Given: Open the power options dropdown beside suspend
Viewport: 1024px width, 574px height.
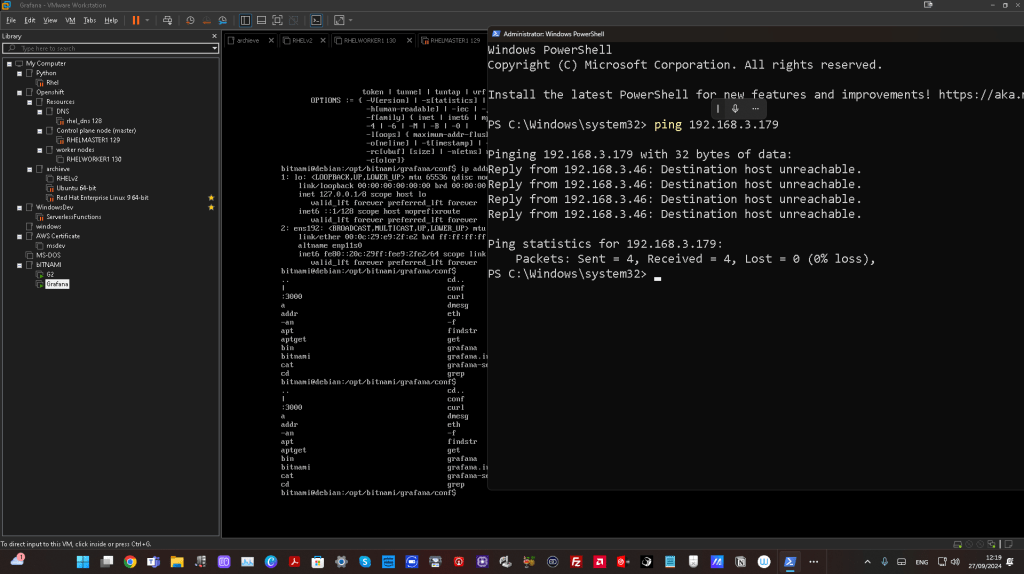Looking at the screenshot, I should tap(148, 20).
